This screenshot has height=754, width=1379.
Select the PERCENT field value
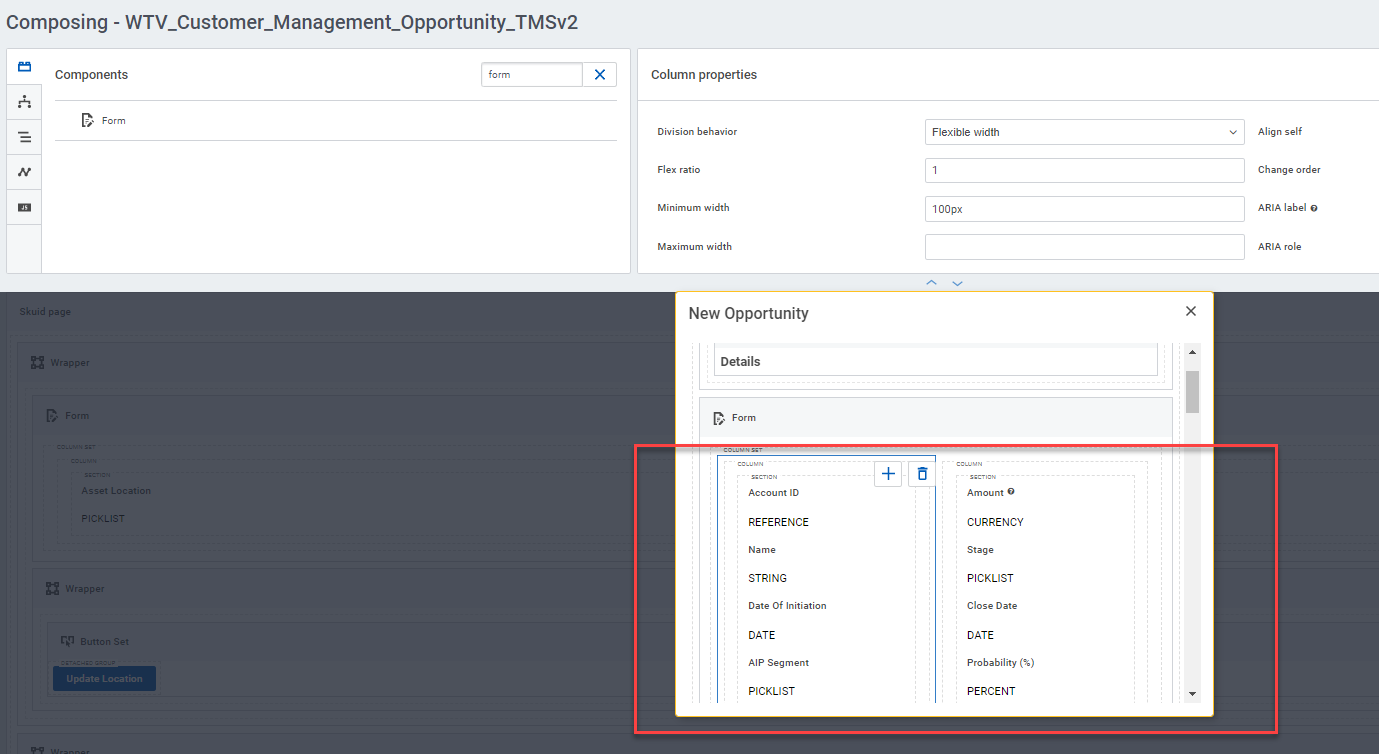[991, 691]
